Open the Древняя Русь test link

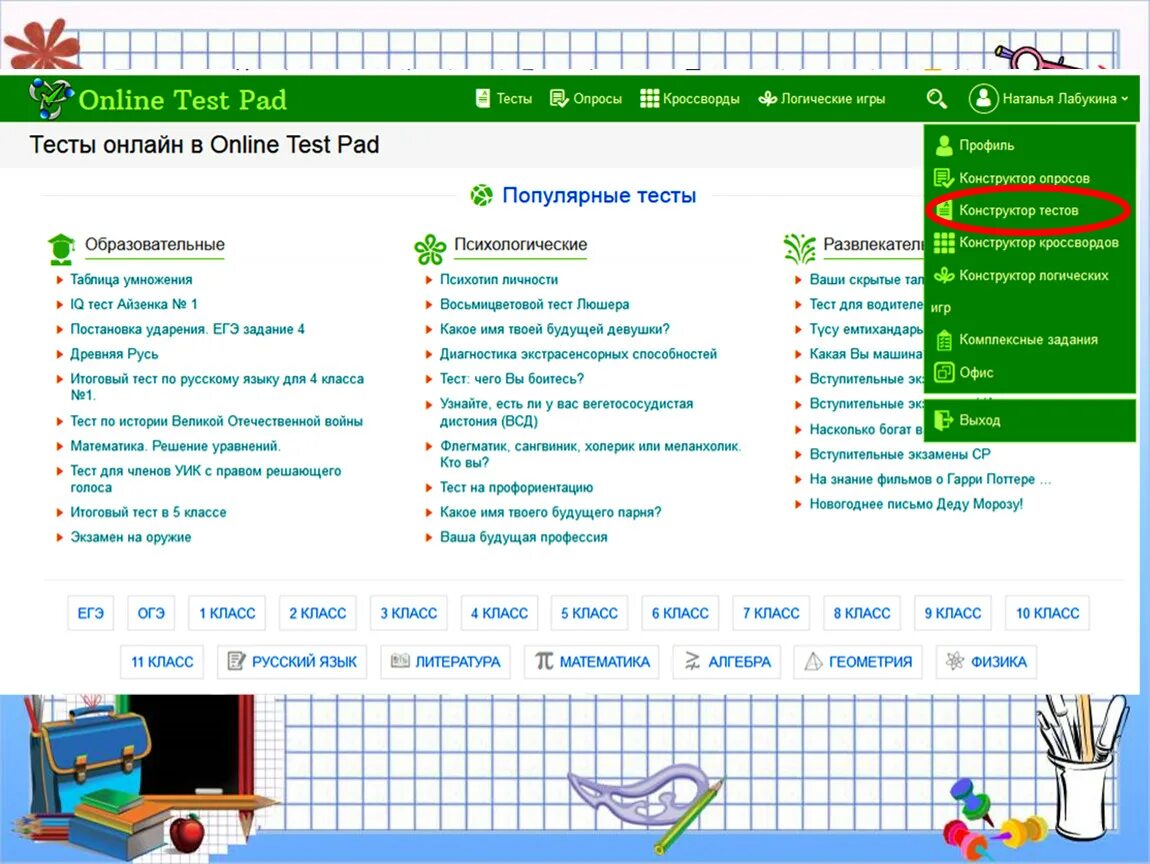(x=114, y=354)
